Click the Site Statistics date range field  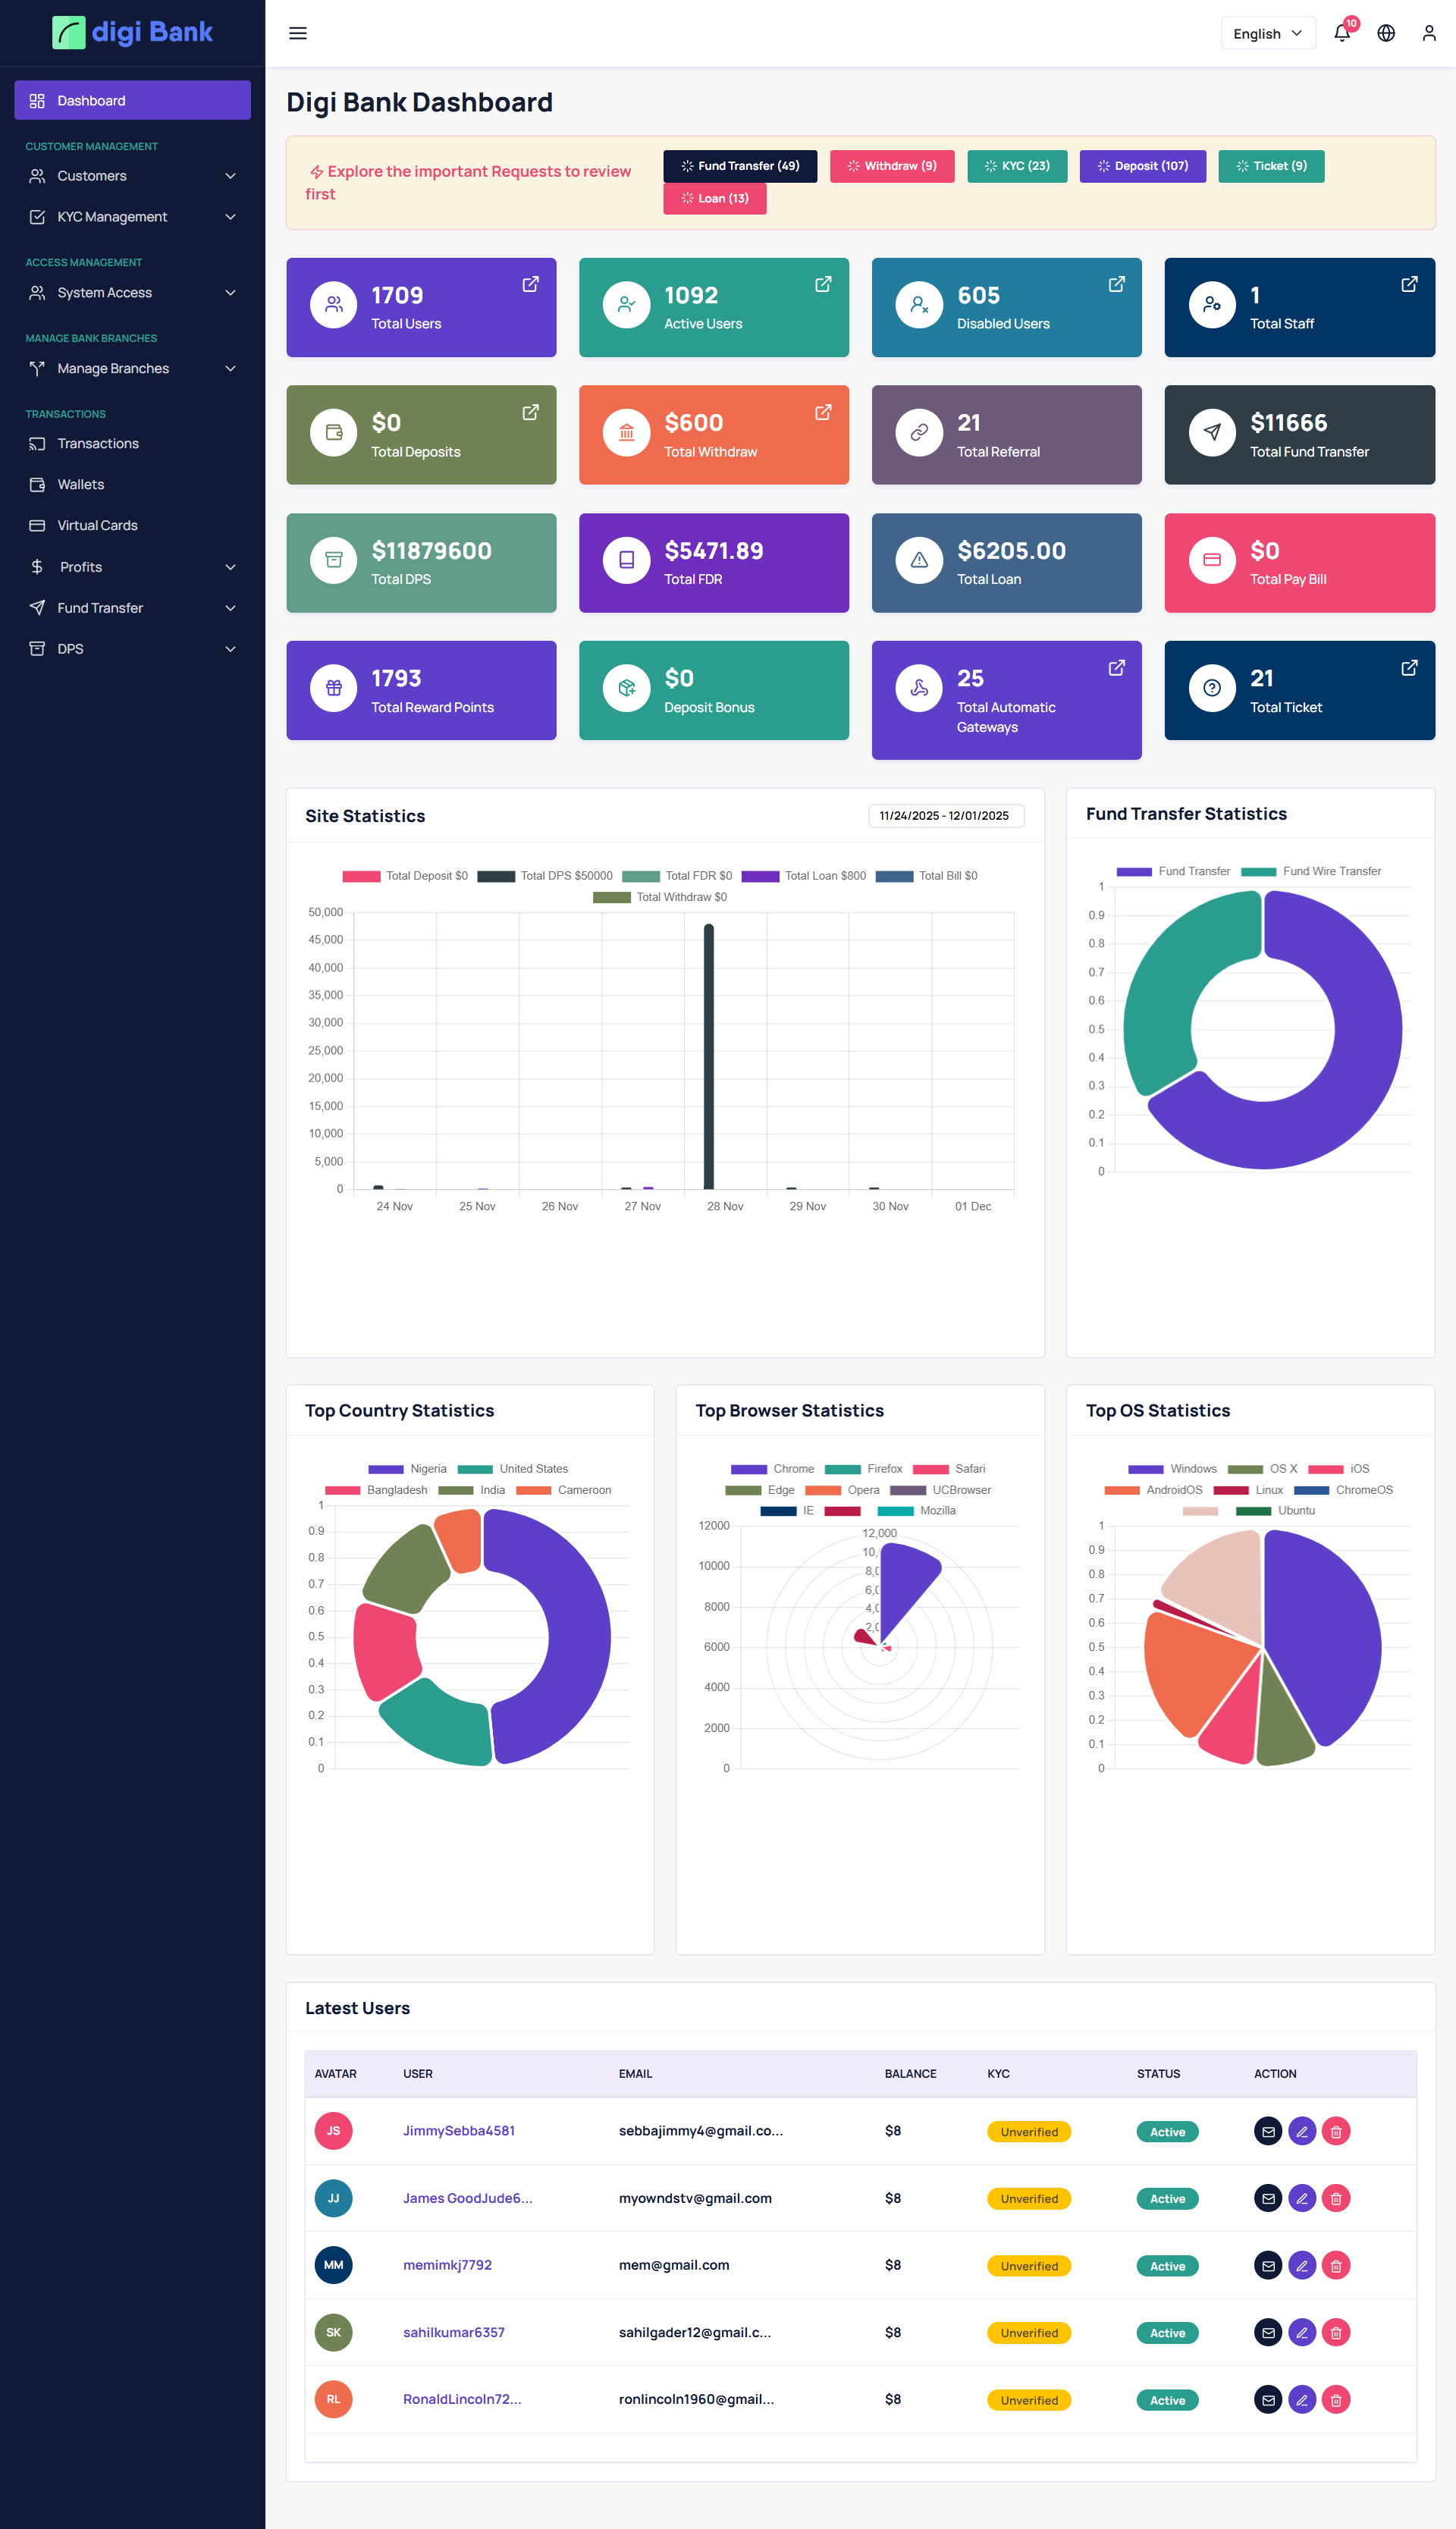tap(945, 815)
